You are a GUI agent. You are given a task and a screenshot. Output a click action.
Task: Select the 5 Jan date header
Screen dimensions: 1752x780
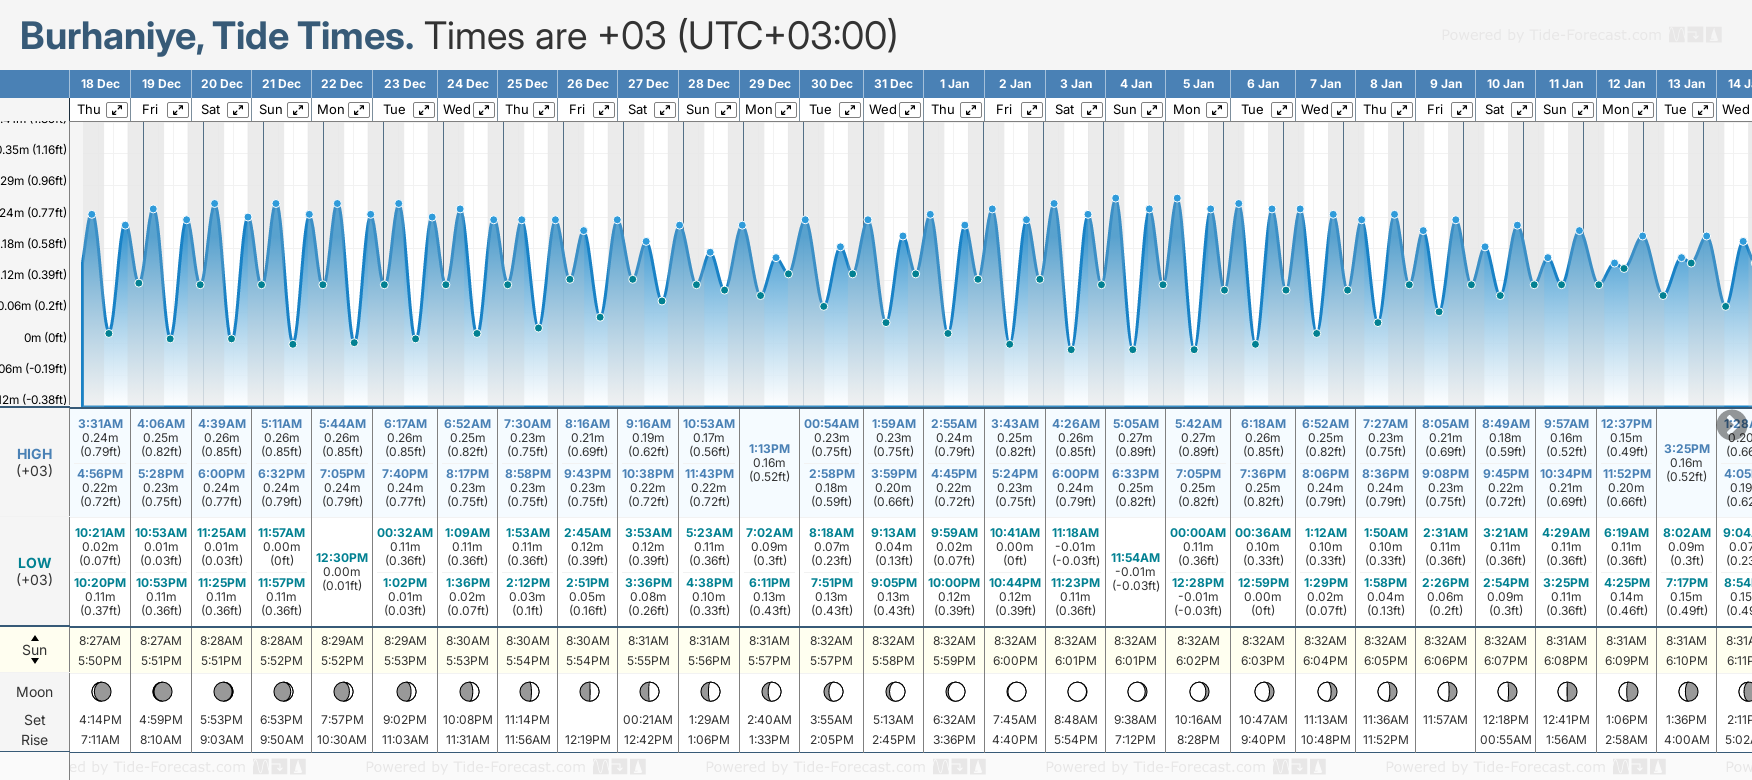pos(1199,84)
